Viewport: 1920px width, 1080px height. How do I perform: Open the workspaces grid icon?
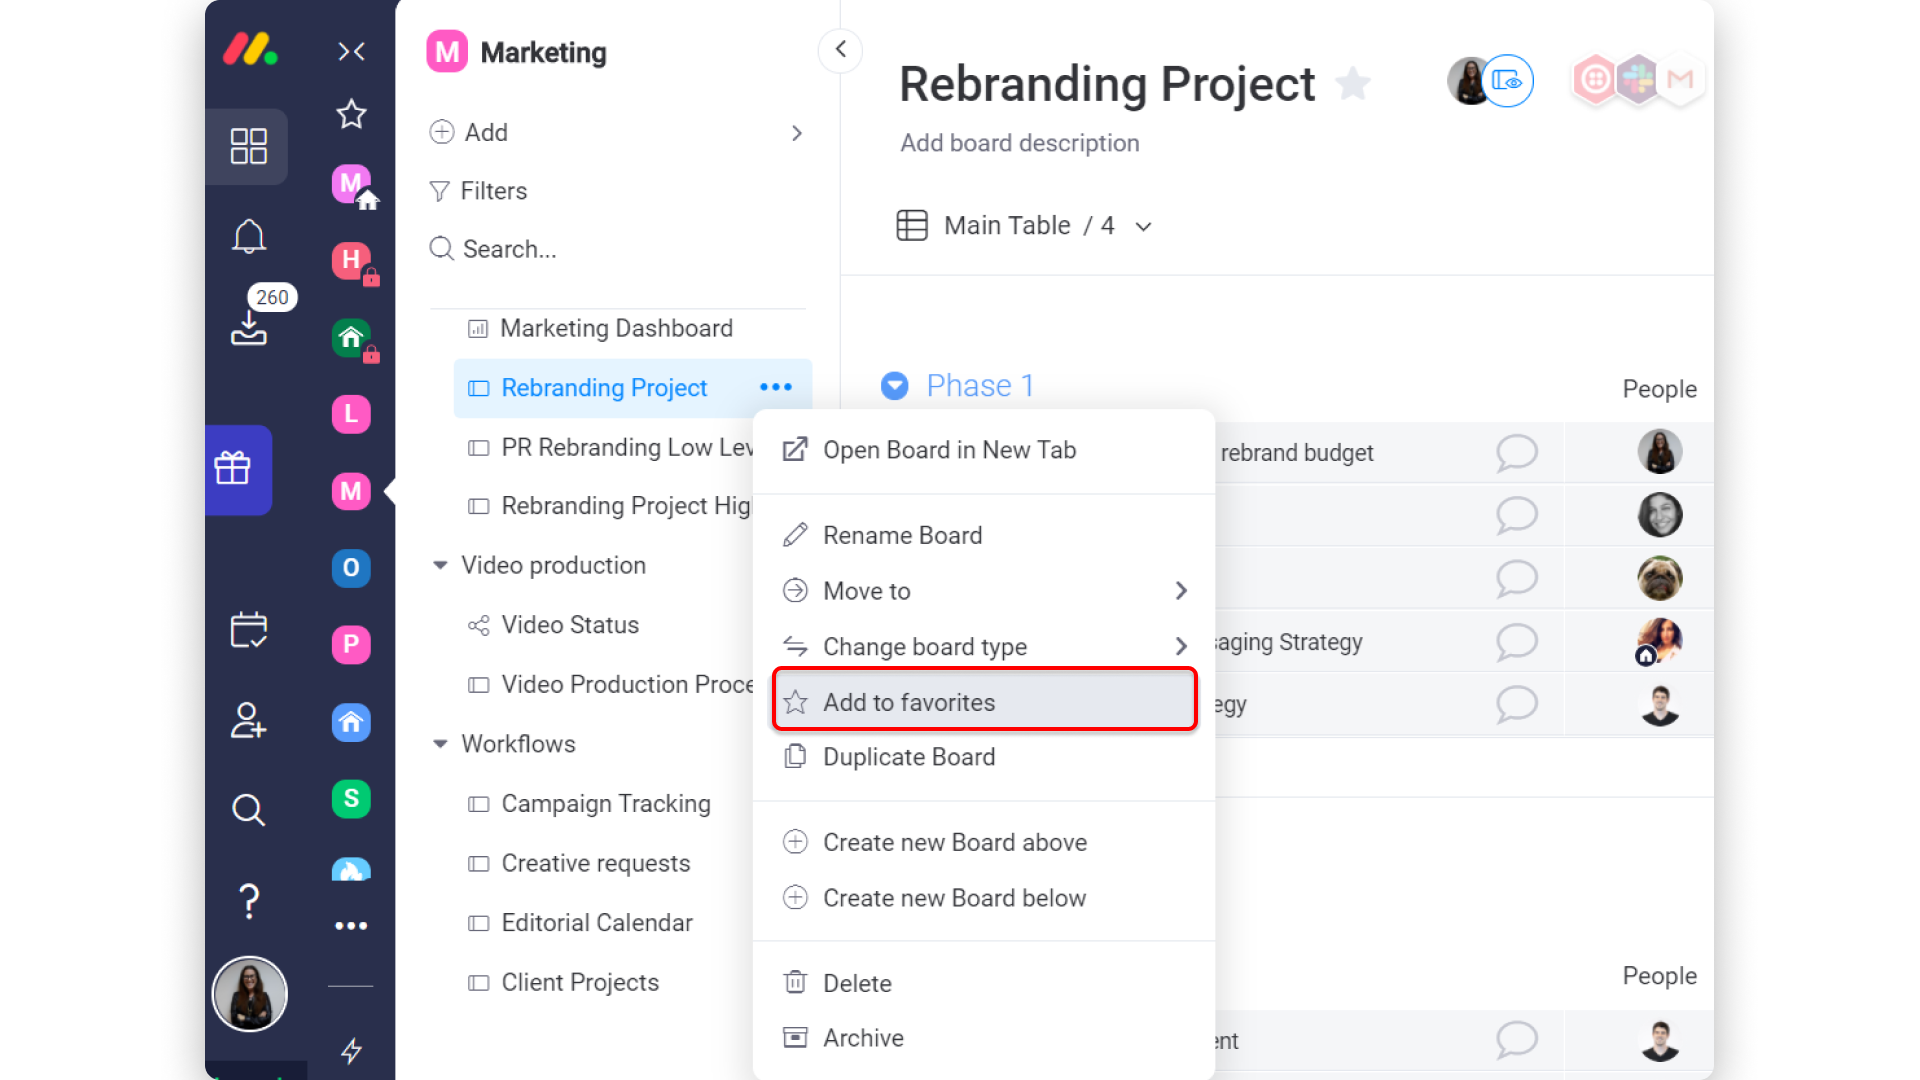pyautogui.click(x=248, y=146)
